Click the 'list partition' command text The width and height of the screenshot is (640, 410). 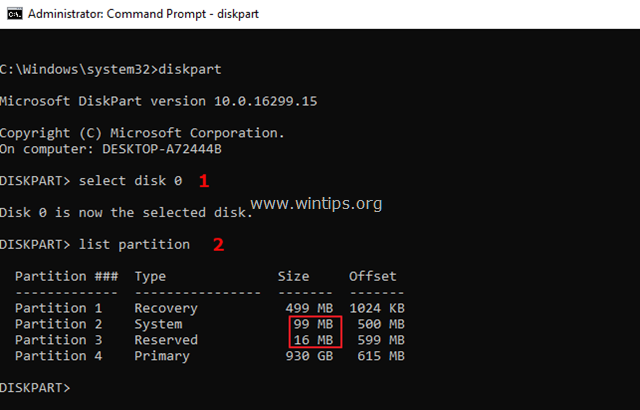coord(134,245)
